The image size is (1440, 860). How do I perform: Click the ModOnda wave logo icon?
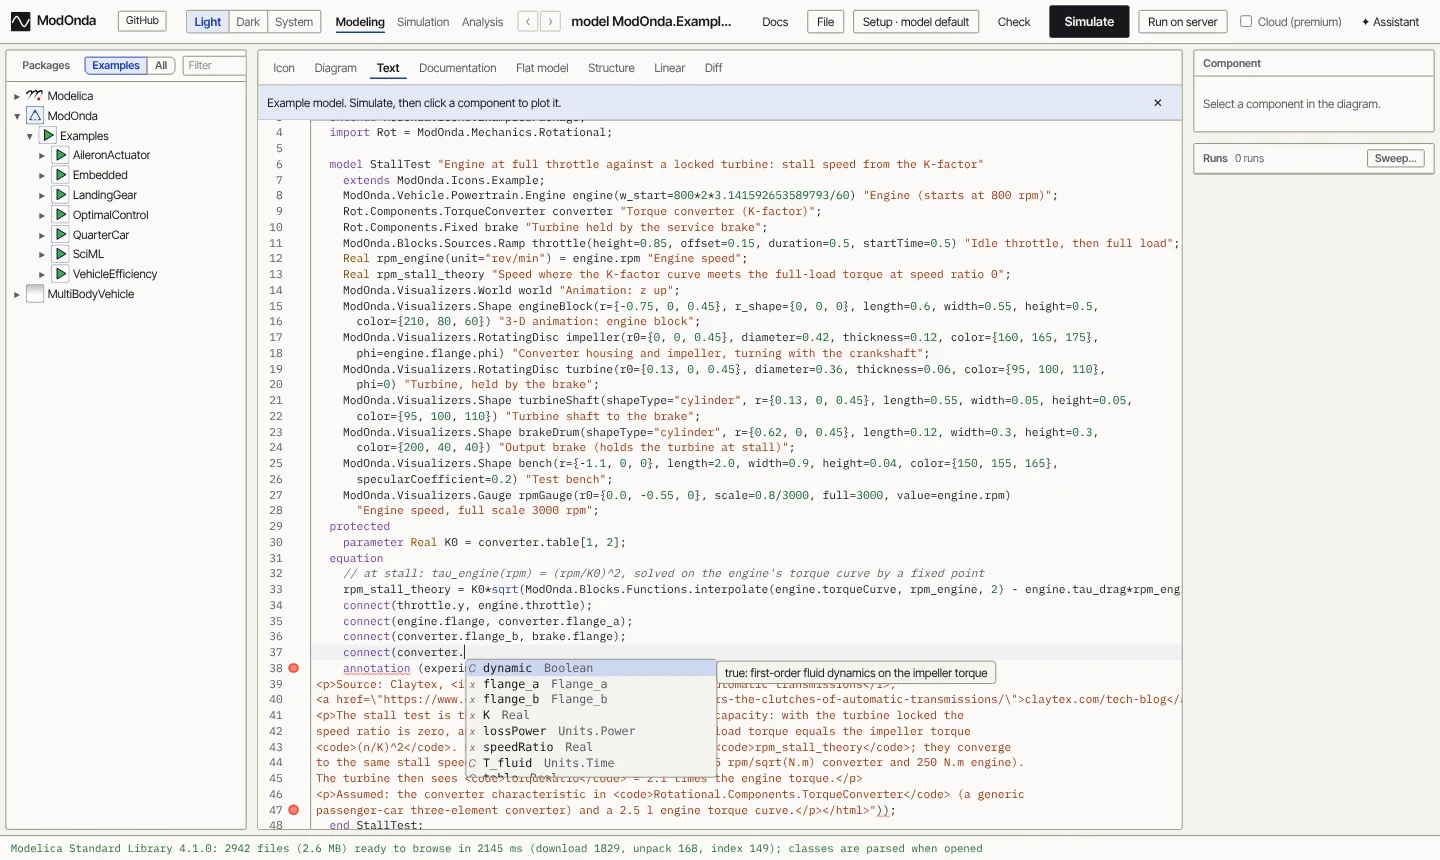20,21
